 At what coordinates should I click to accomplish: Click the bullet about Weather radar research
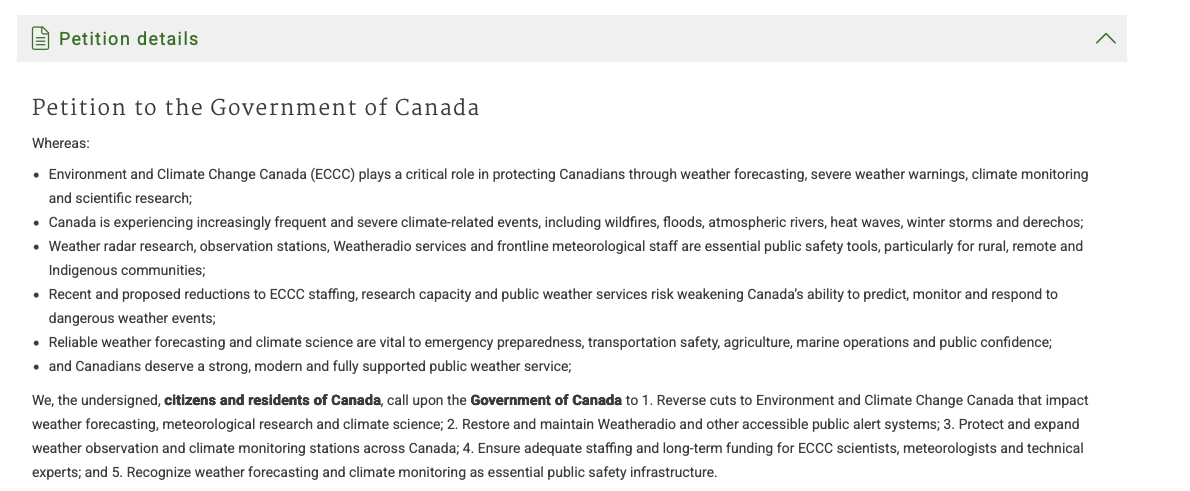coord(565,258)
